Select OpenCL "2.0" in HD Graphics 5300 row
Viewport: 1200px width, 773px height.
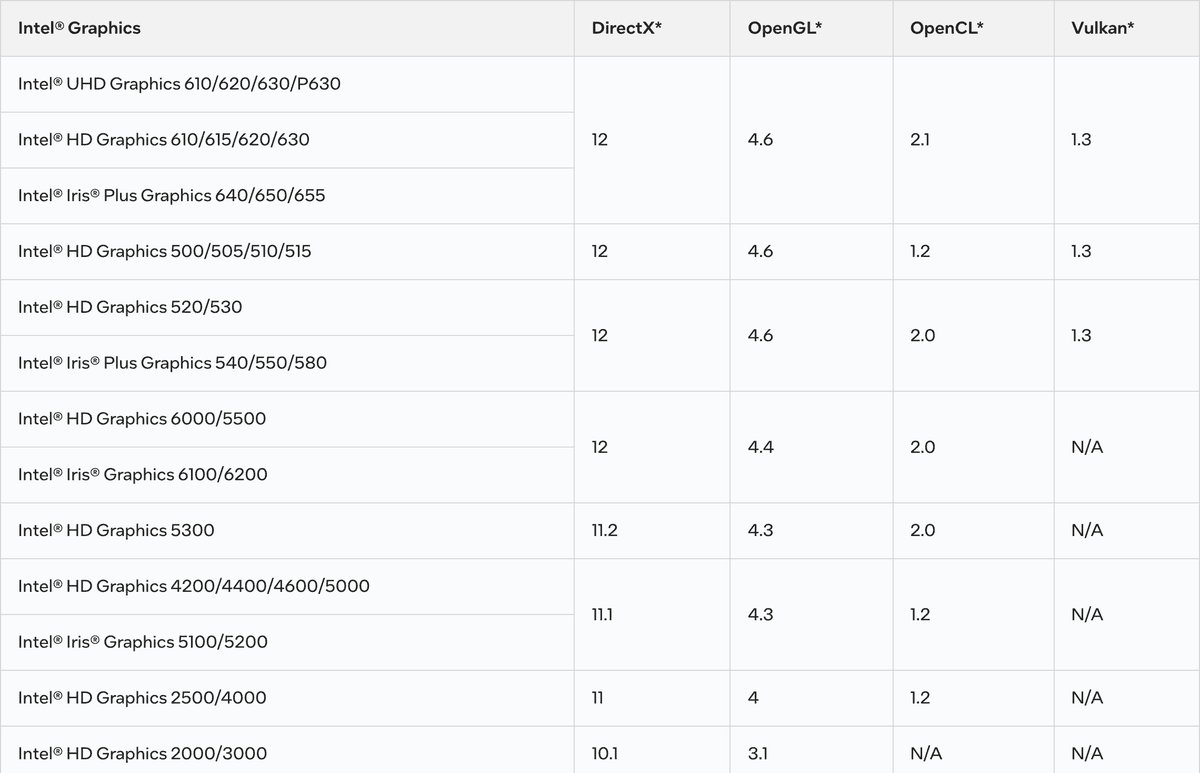[923, 531]
